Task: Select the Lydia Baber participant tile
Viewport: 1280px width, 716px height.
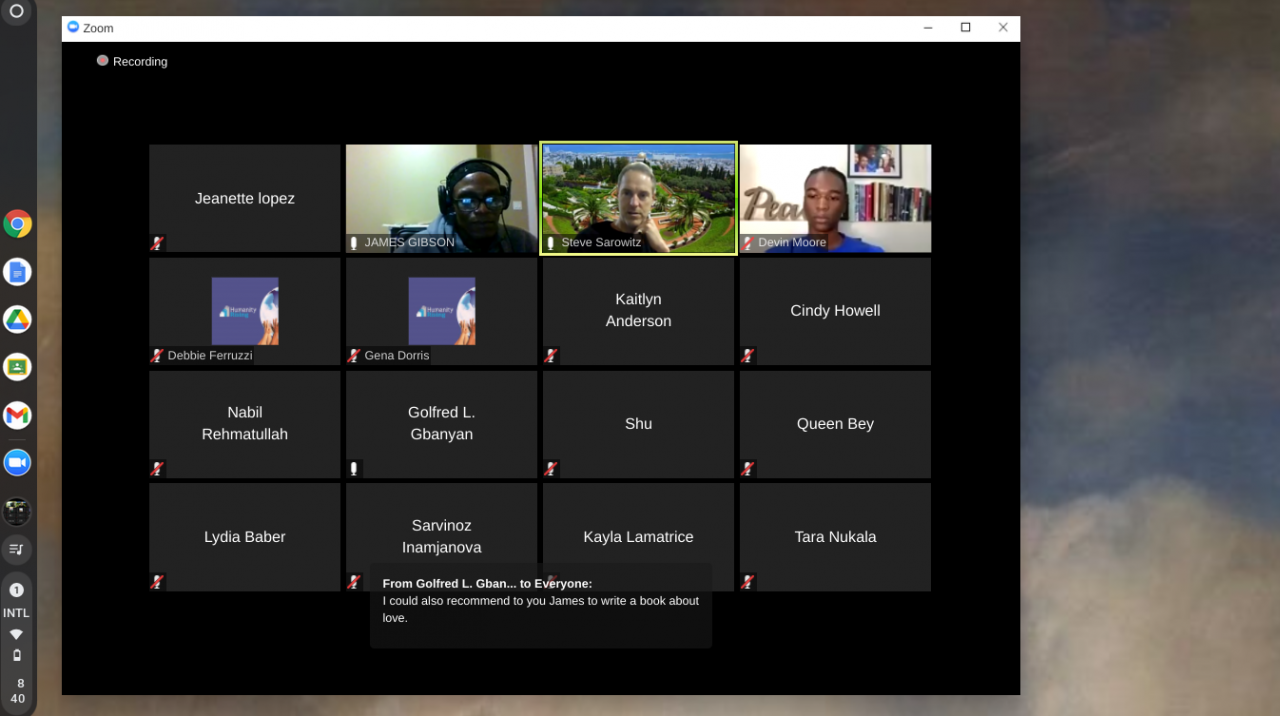Action: click(x=245, y=537)
